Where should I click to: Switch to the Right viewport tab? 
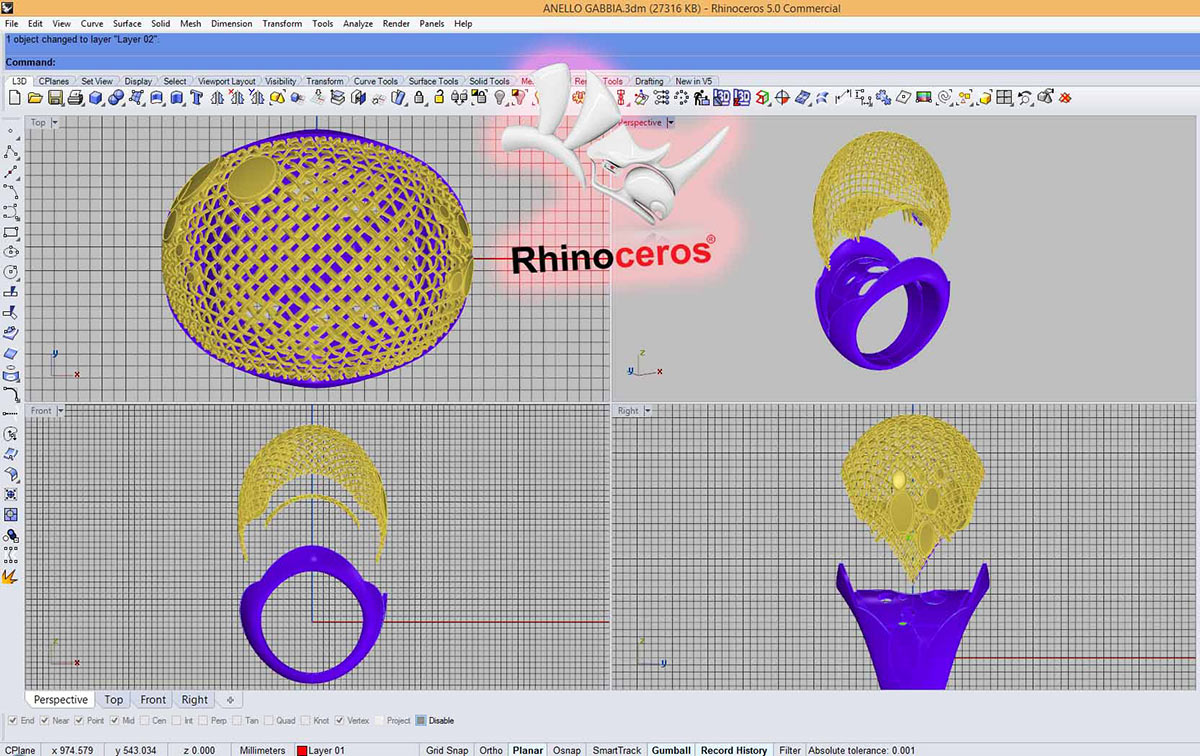tap(195, 700)
